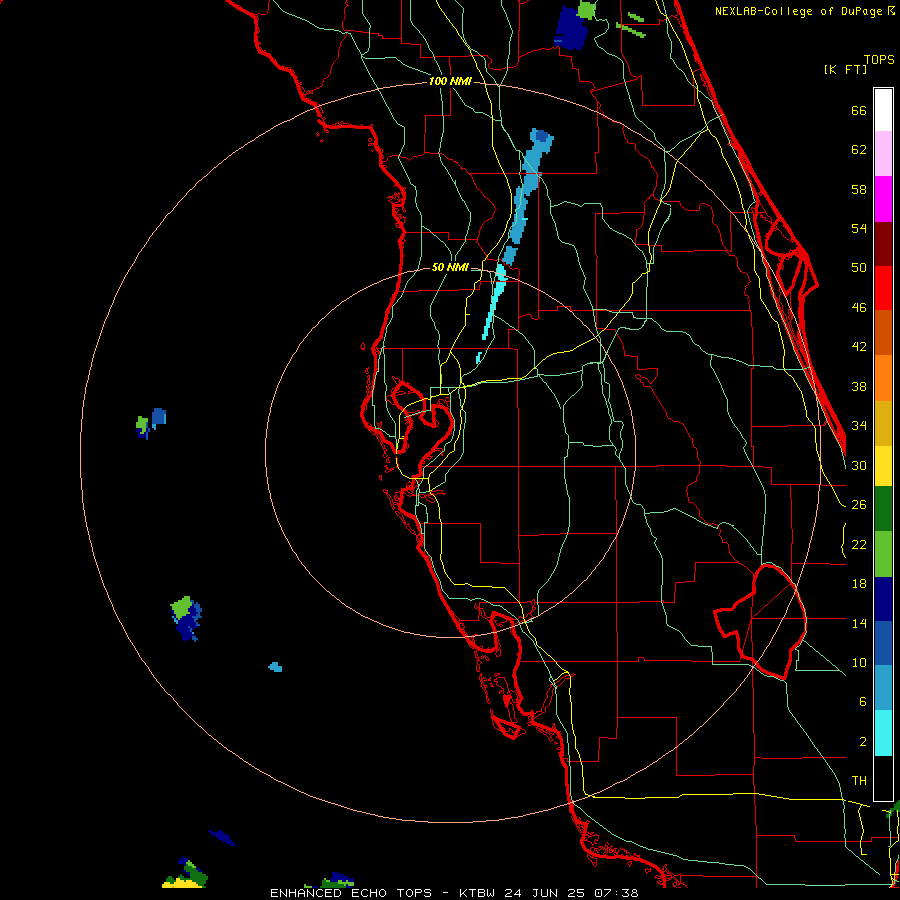Click the '2' legend value
The height and width of the screenshot is (900, 900).
pyautogui.click(x=863, y=742)
